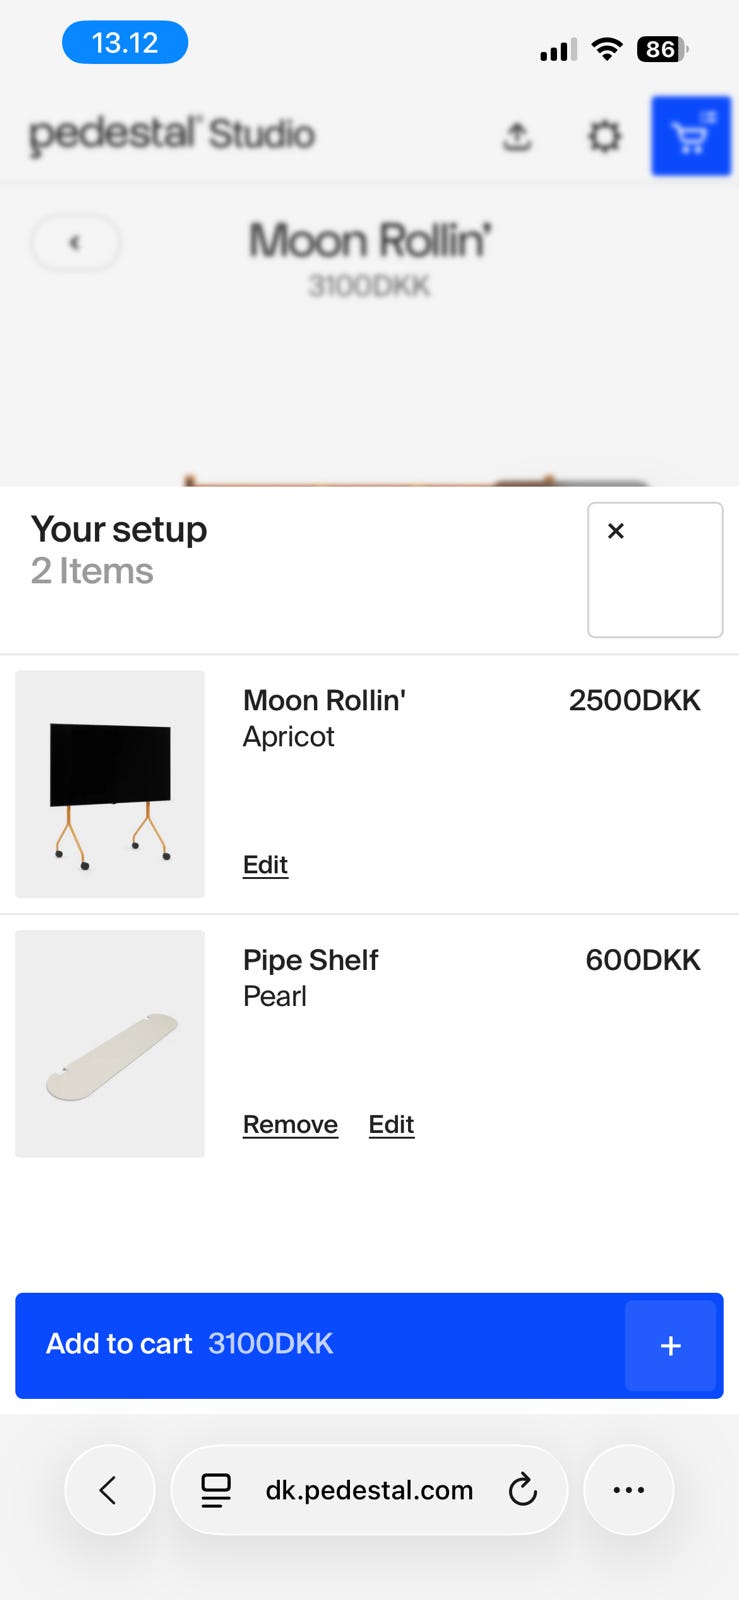The width and height of the screenshot is (739, 1600).
Task: Tap the dk.pedestal.com address field
Action: [369, 1490]
